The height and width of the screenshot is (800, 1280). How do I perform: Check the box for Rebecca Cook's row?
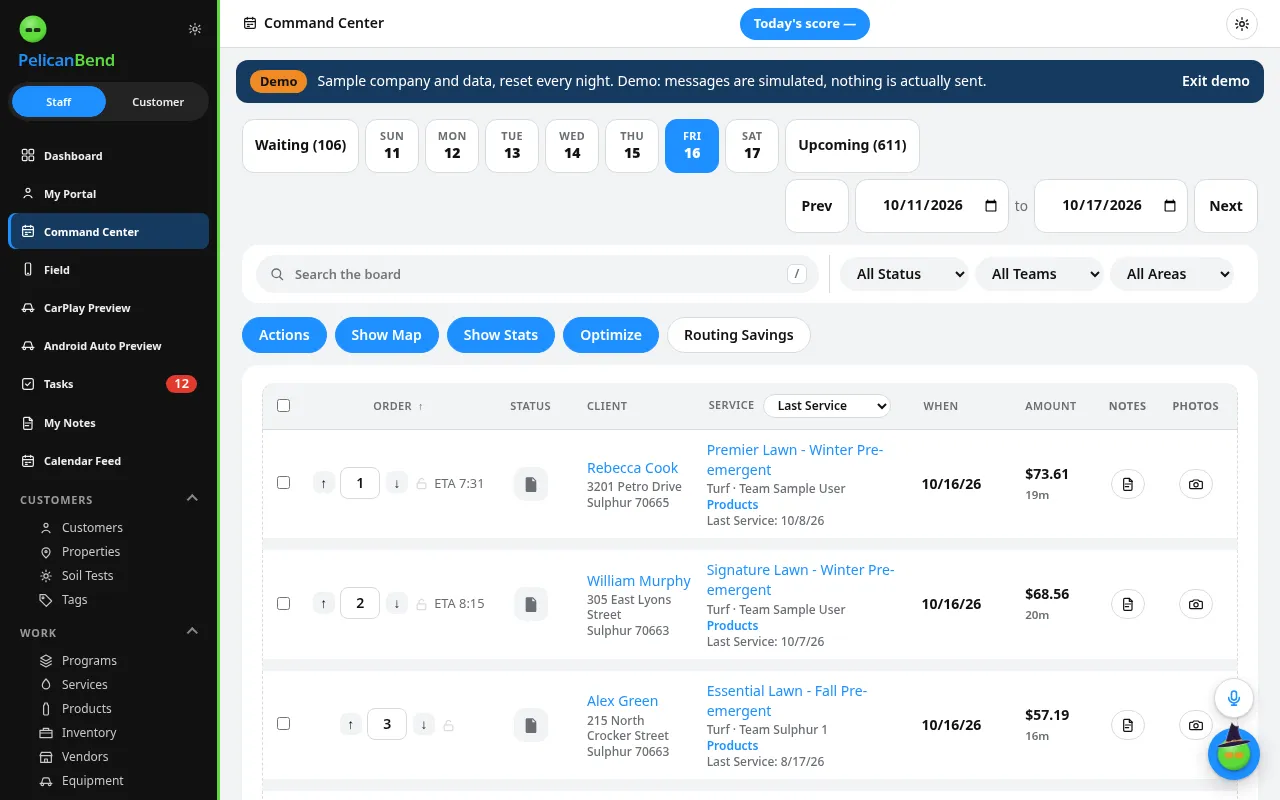point(284,483)
